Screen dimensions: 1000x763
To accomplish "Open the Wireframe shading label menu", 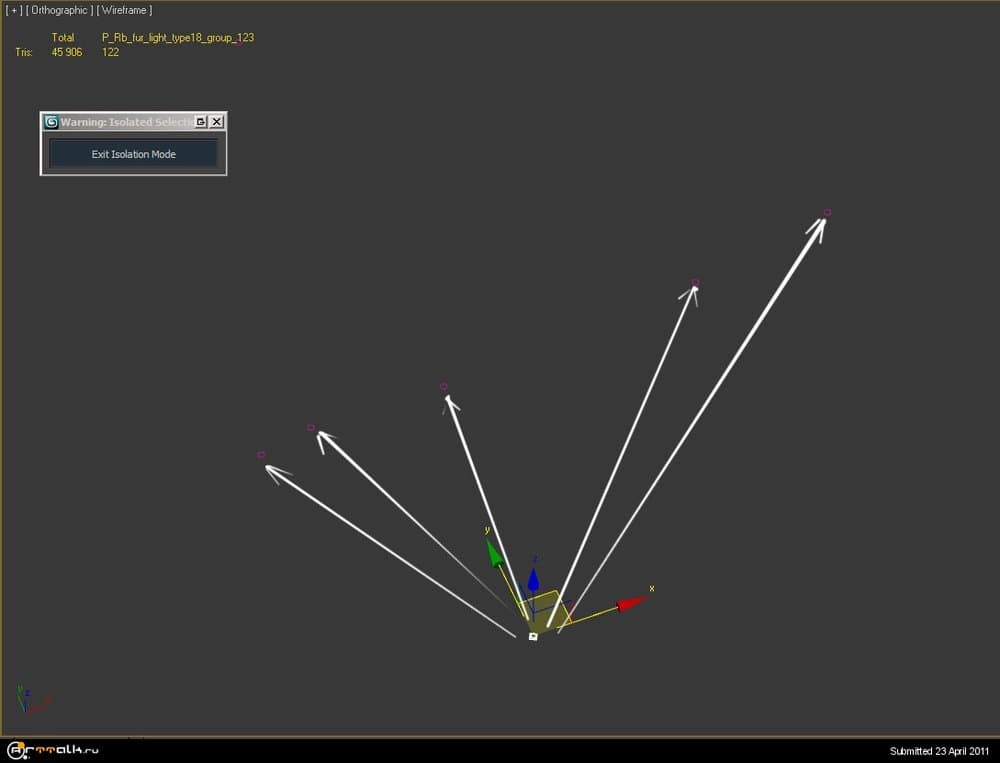I will (x=124, y=10).
